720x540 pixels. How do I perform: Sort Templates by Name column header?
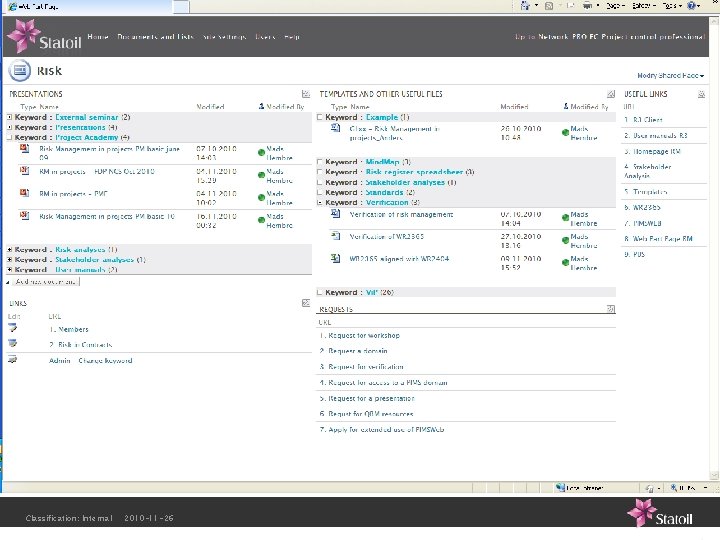pos(359,107)
